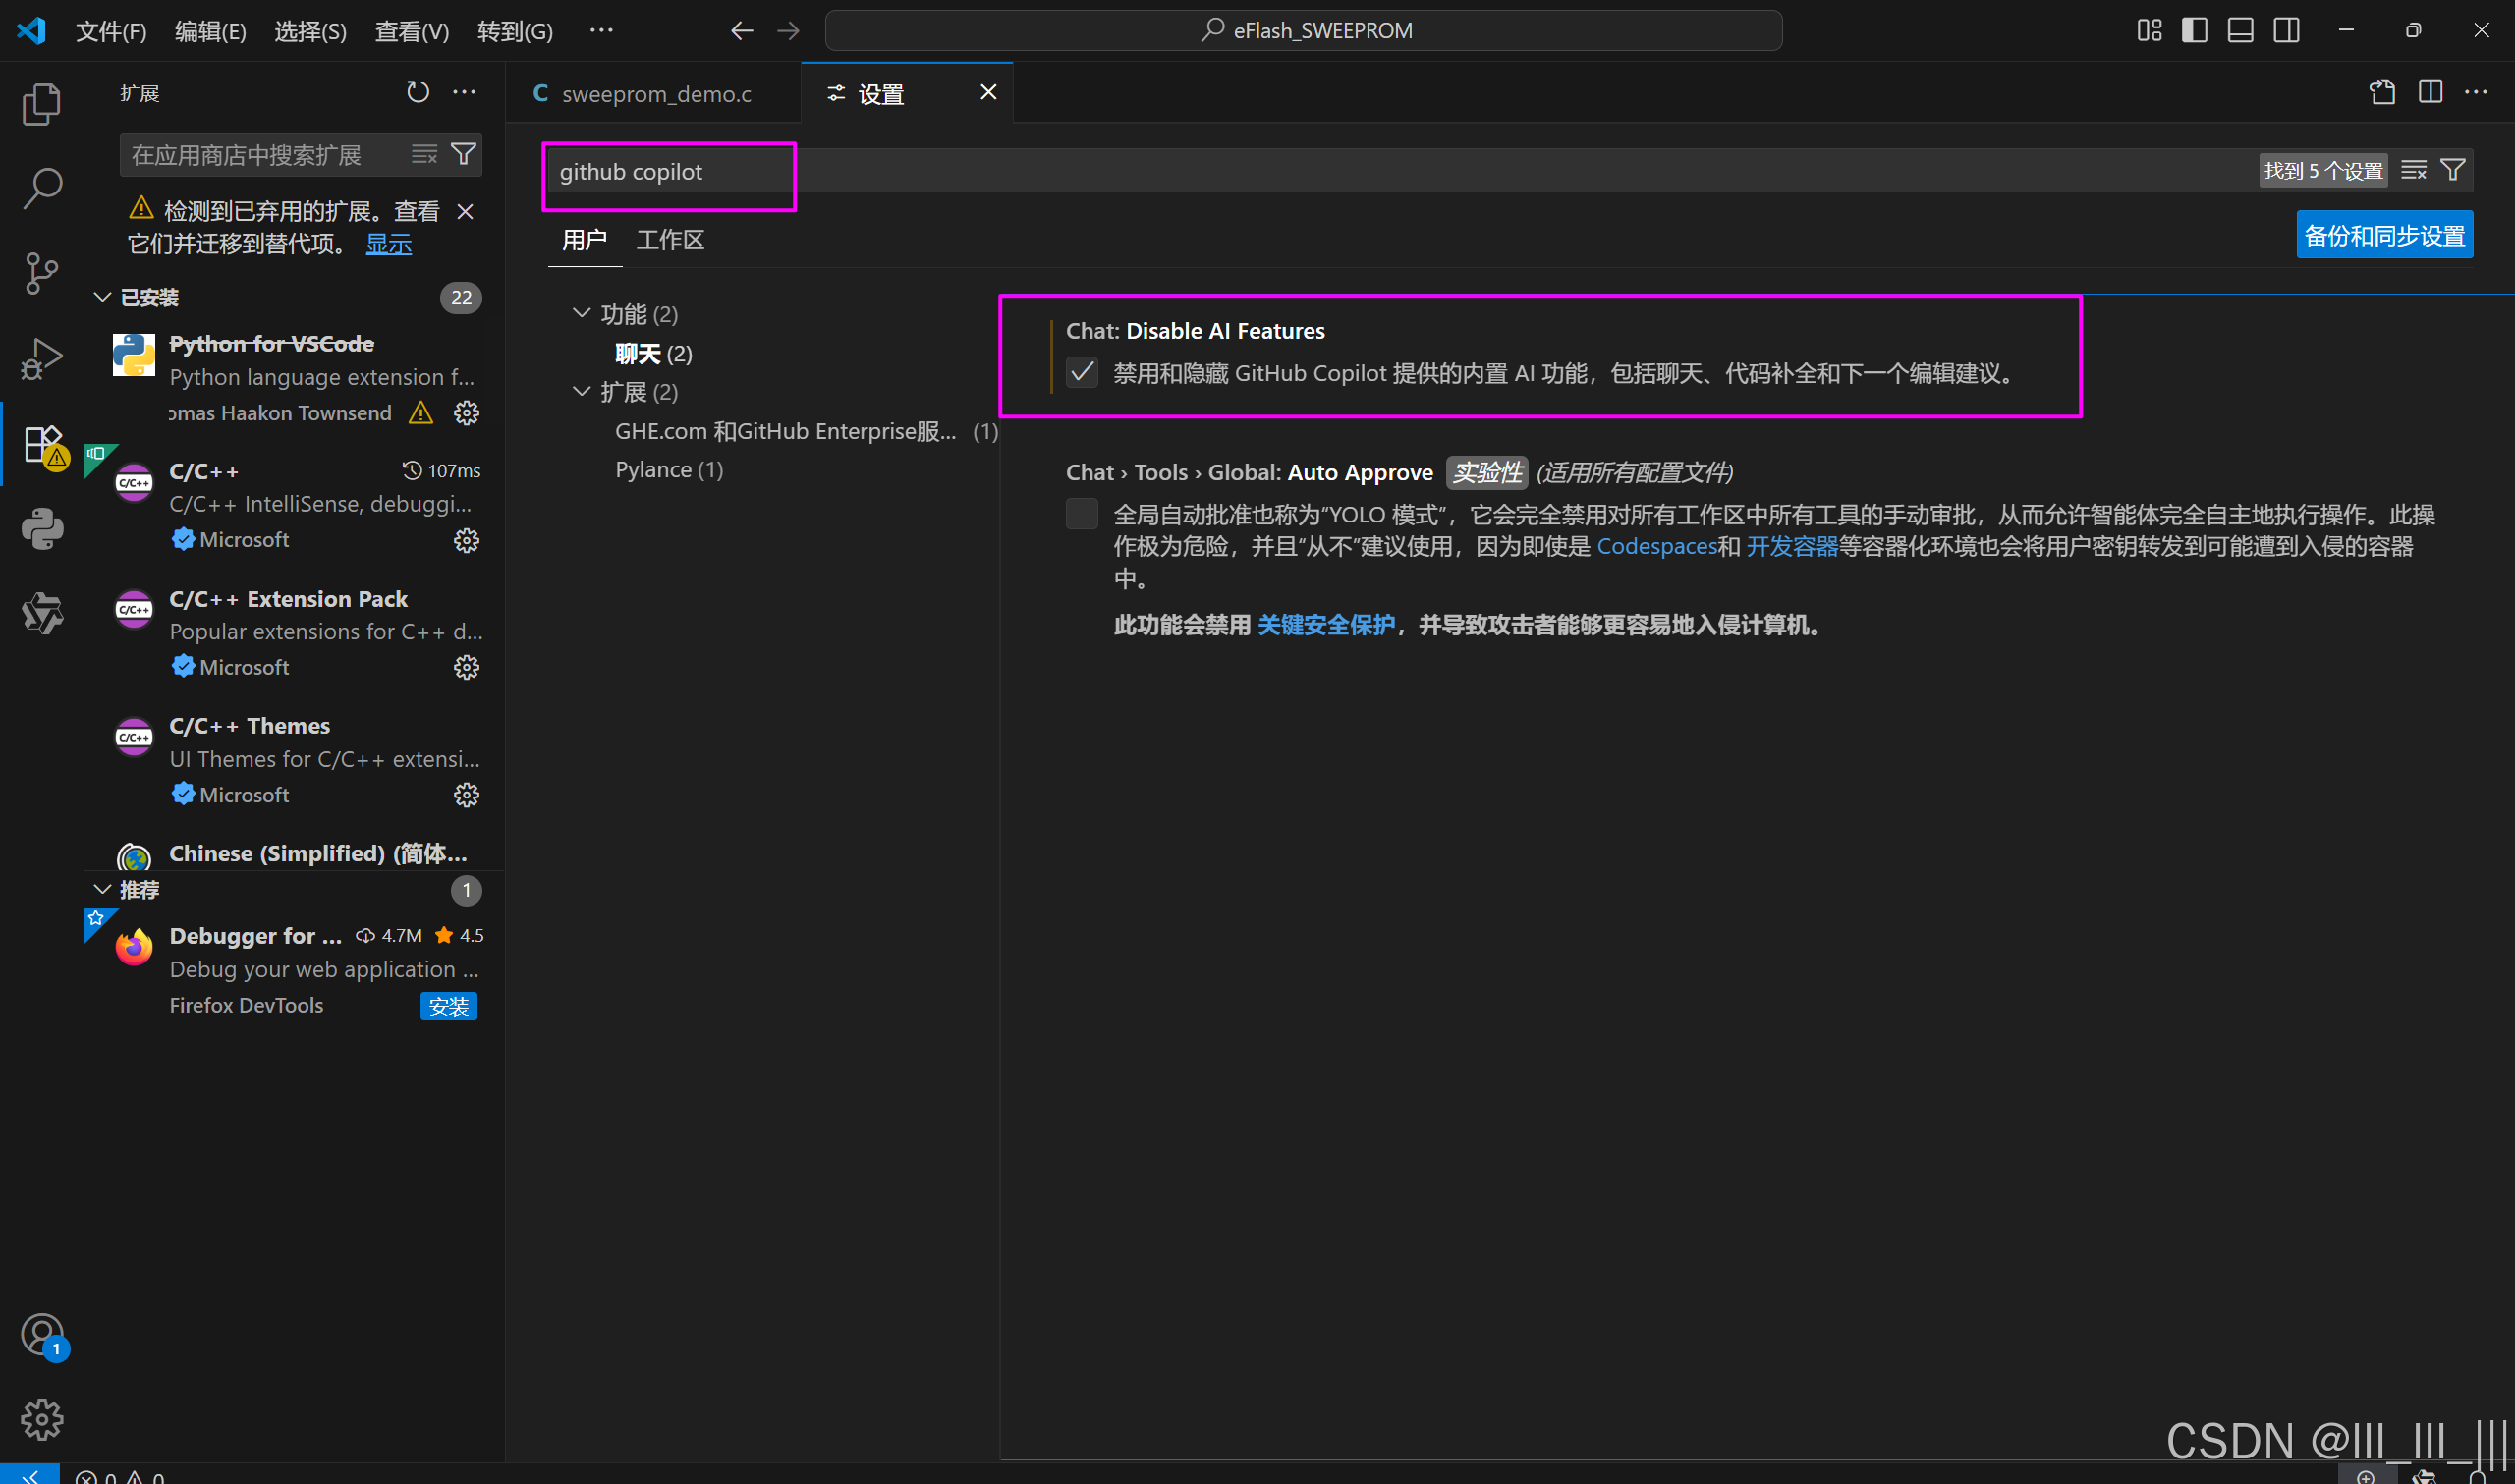Close the 设置 tab
This screenshot has height=1484, width=2515.
pos(988,92)
